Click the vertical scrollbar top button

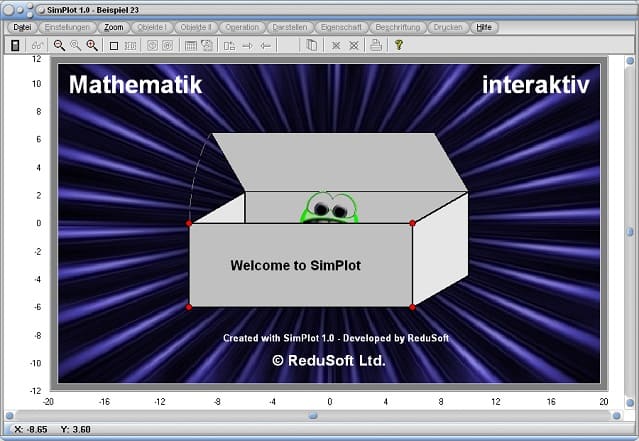point(630,61)
